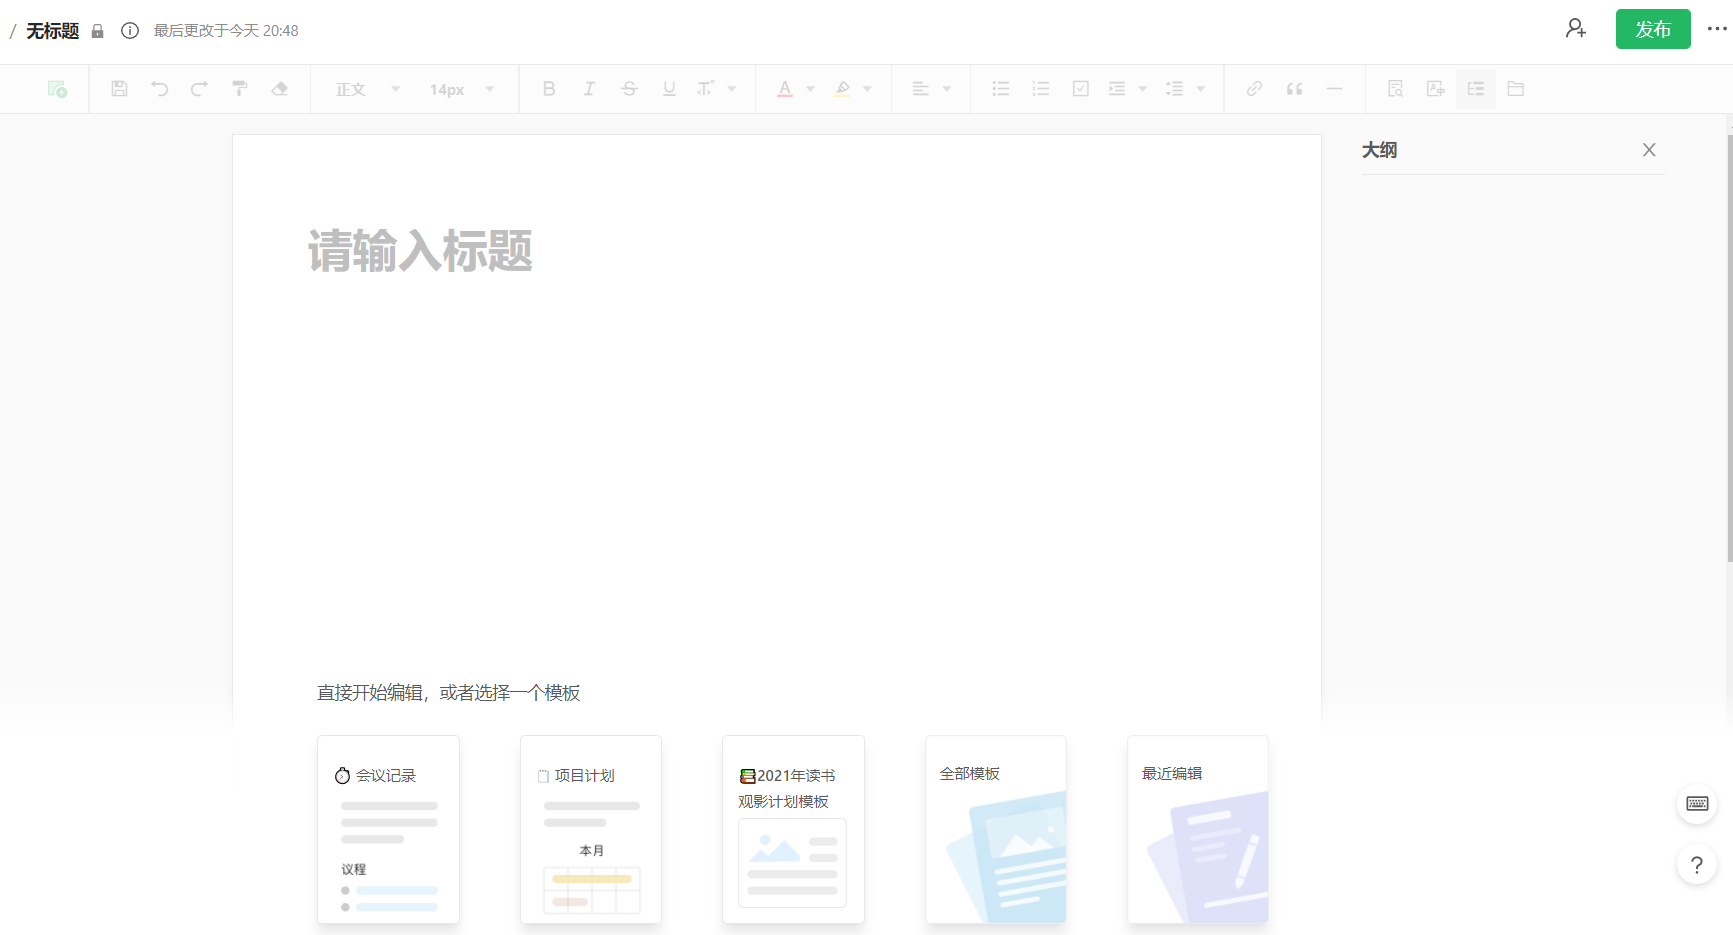Click the lock permission icon
This screenshot has height=935, width=1733.
tap(97, 31)
